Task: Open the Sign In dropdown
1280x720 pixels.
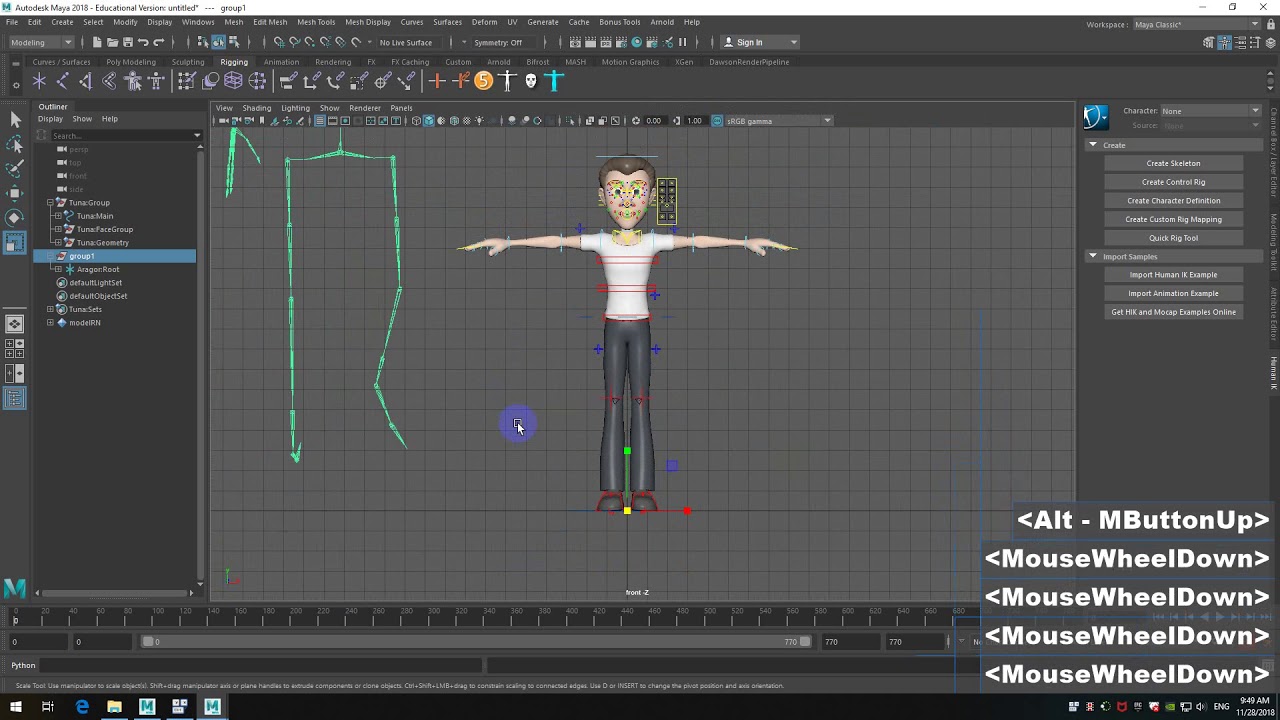Action: pos(760,42)
